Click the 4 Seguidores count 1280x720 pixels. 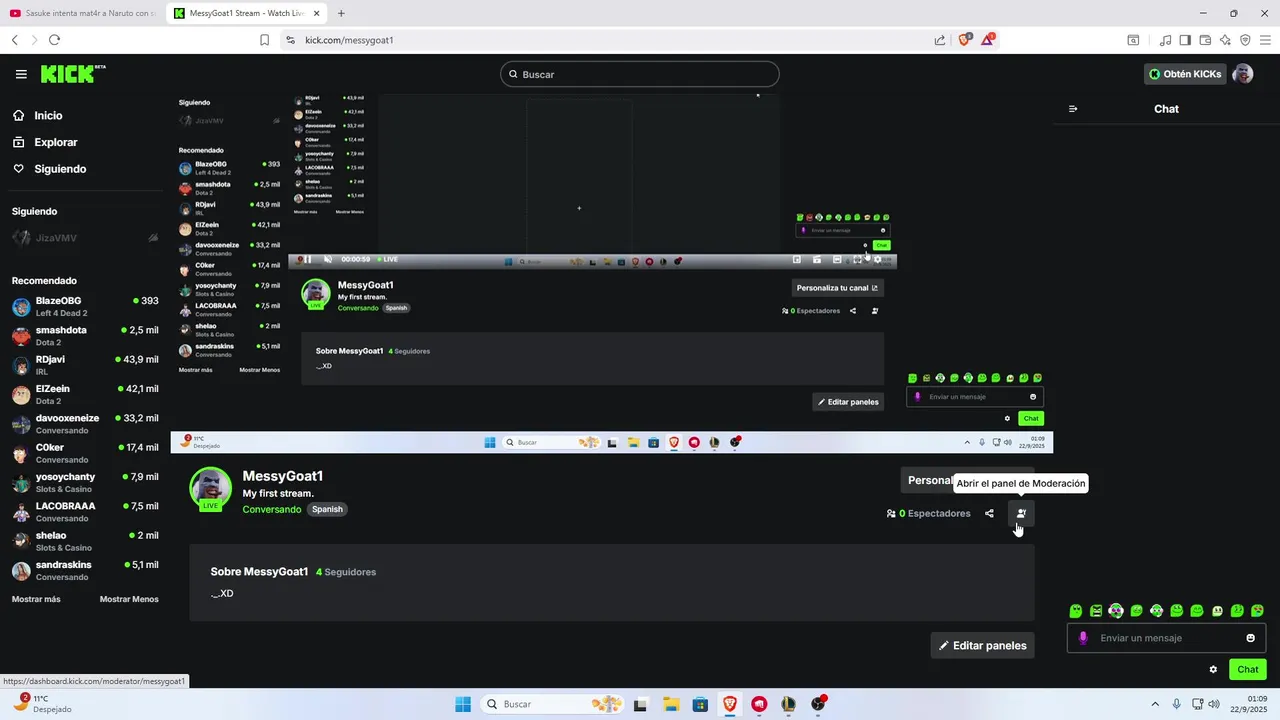coord(346,572)
